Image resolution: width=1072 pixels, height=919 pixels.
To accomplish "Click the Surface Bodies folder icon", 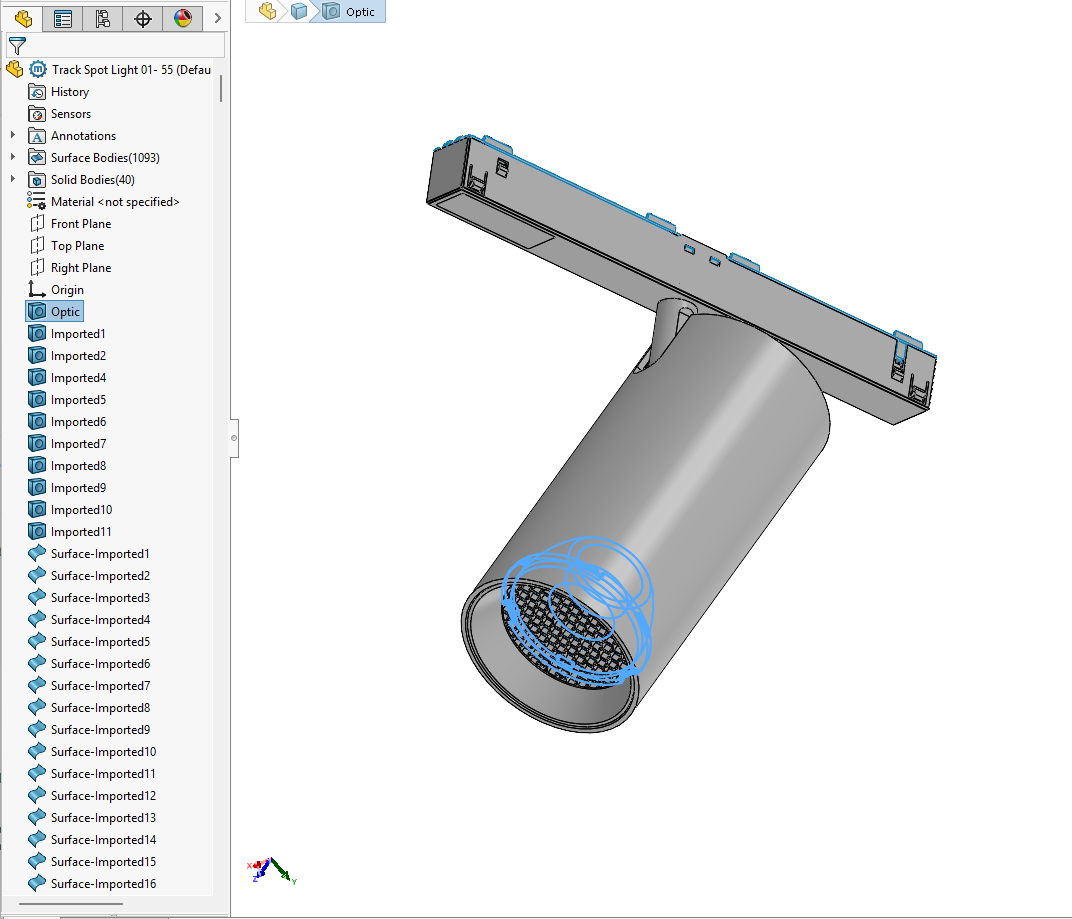I will point(37,157).
